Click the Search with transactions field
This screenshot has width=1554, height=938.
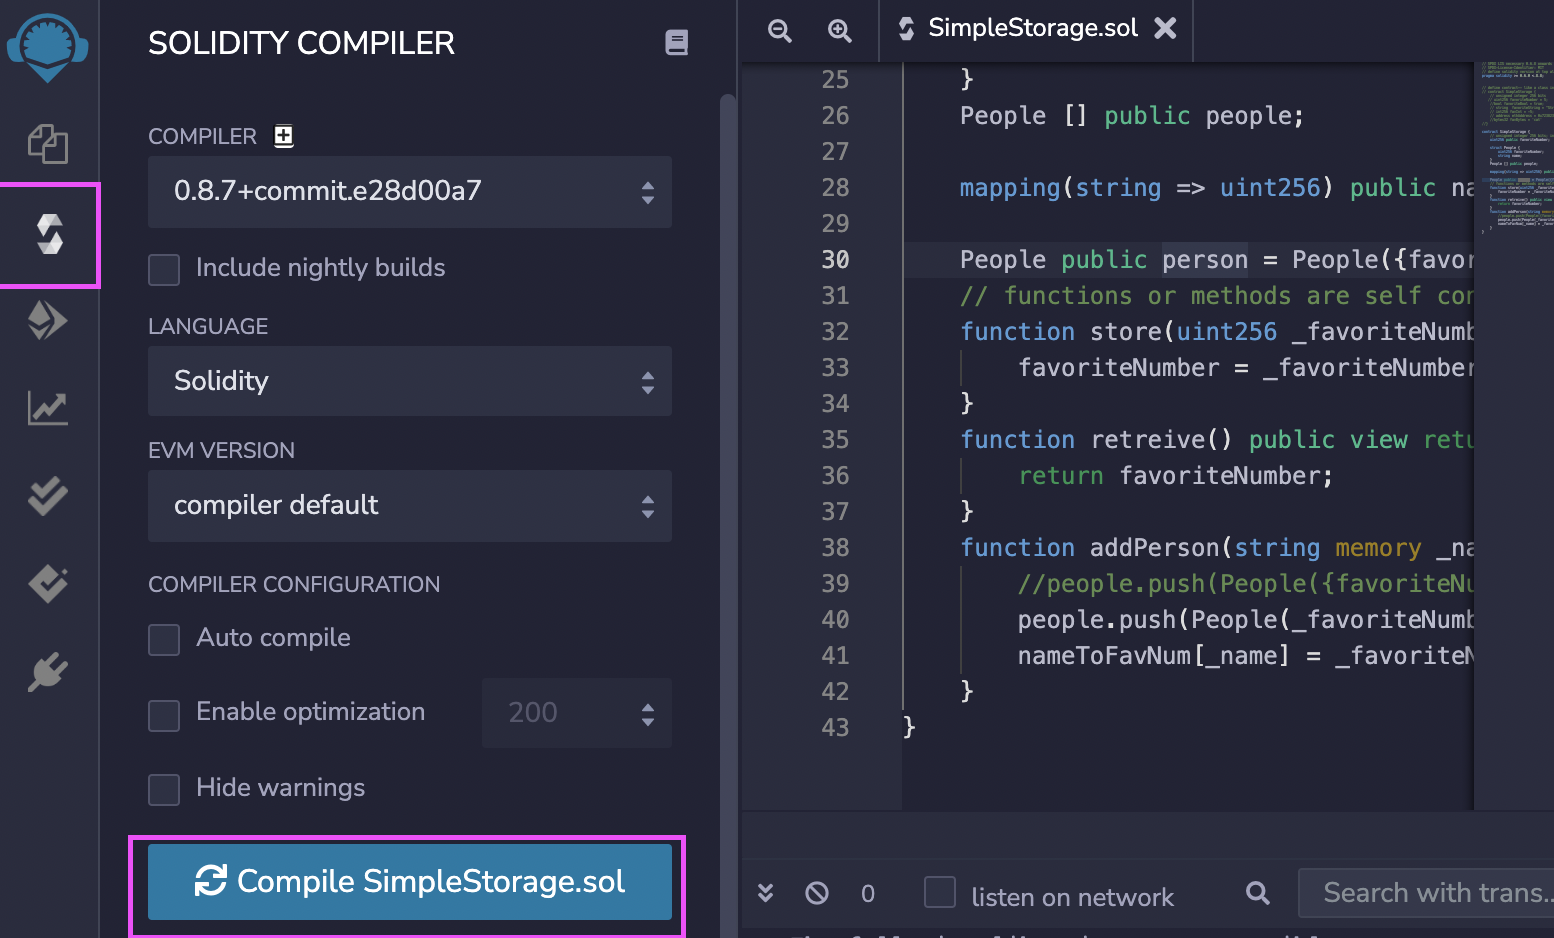pos(1428,891)
